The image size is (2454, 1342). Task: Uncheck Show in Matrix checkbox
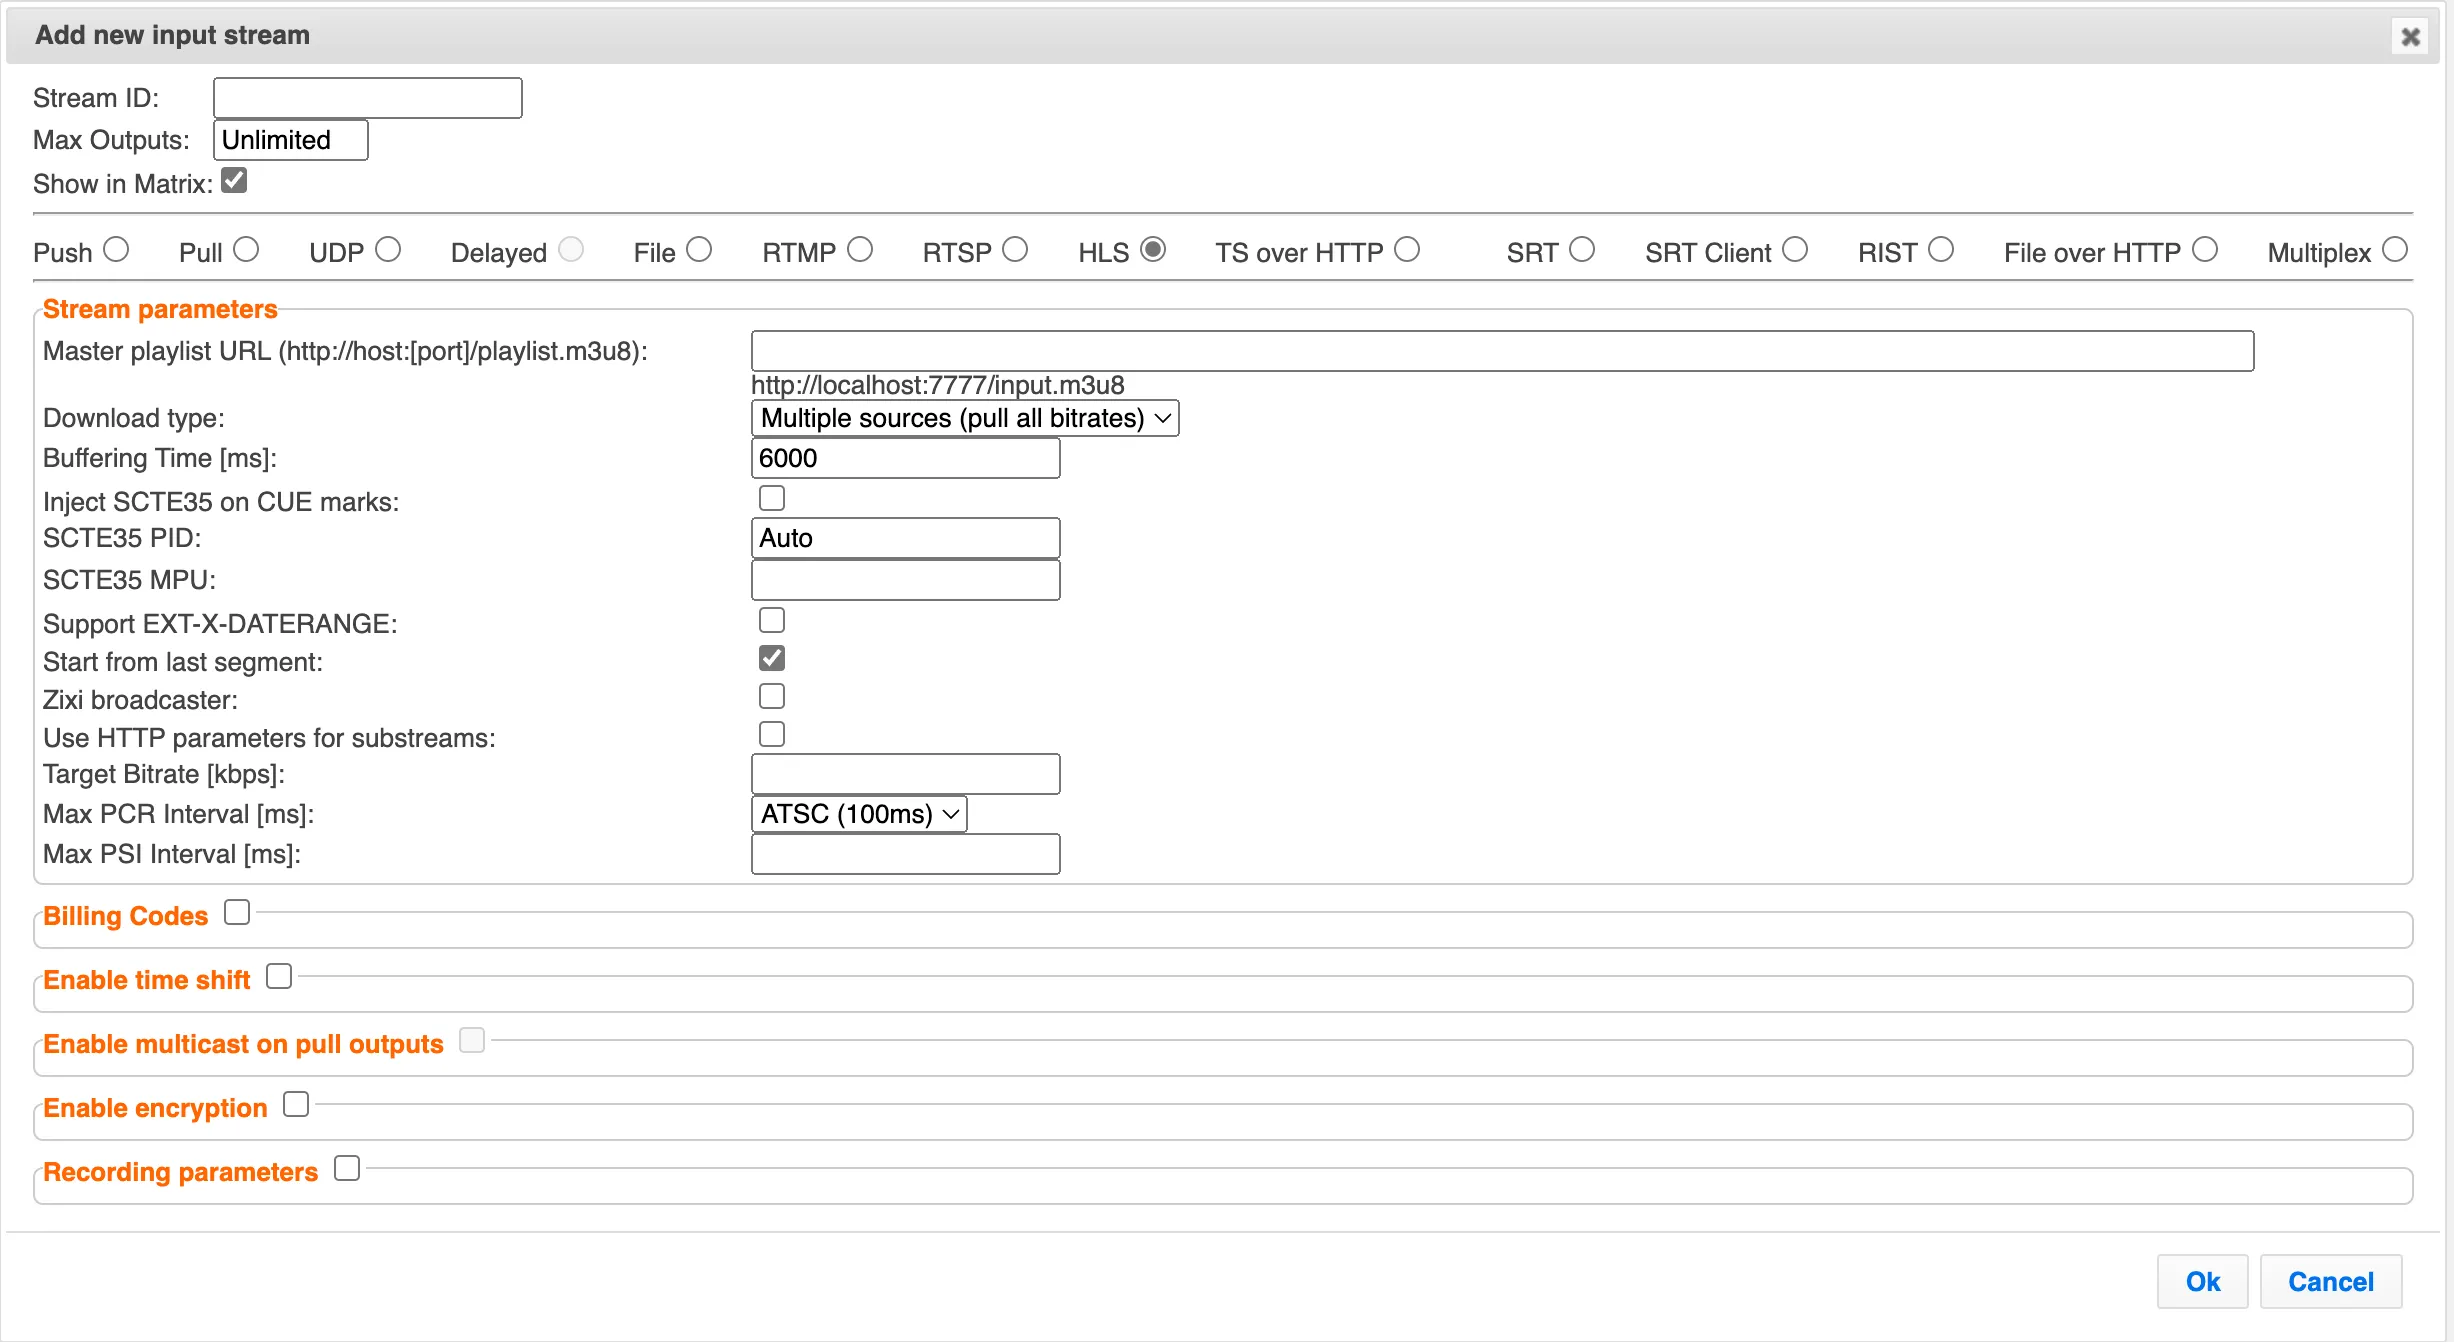click(x=234, y=181)
